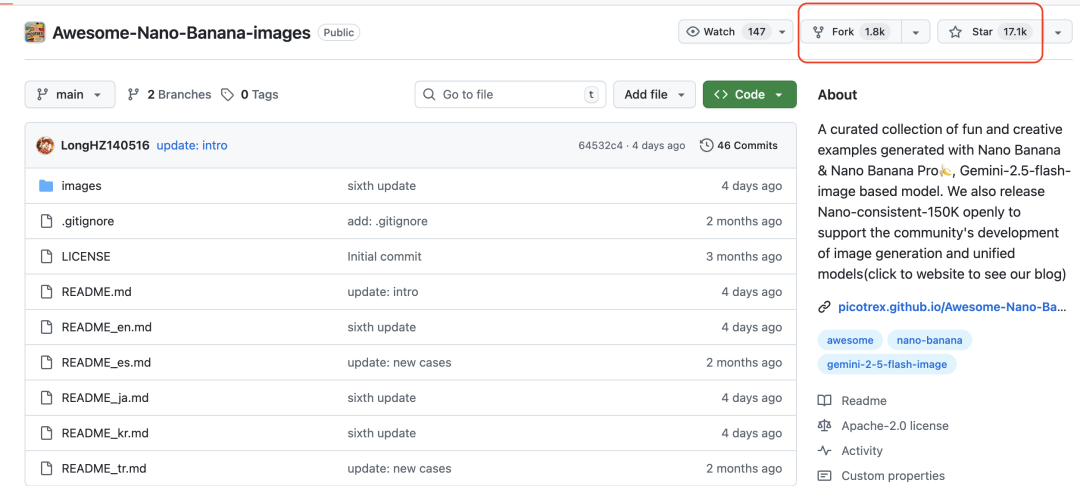Open the README_en.md file

[106, 327]
